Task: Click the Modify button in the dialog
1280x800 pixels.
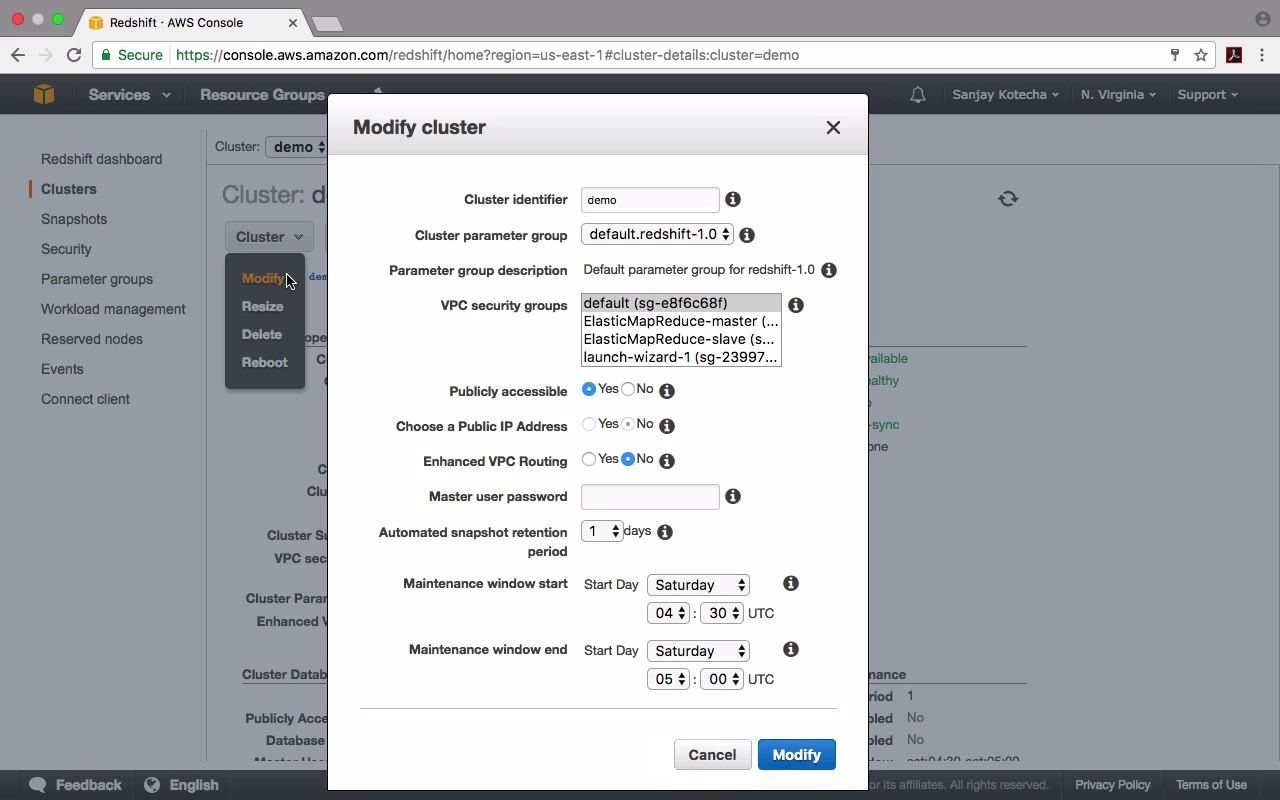Action: click(797, 755)
